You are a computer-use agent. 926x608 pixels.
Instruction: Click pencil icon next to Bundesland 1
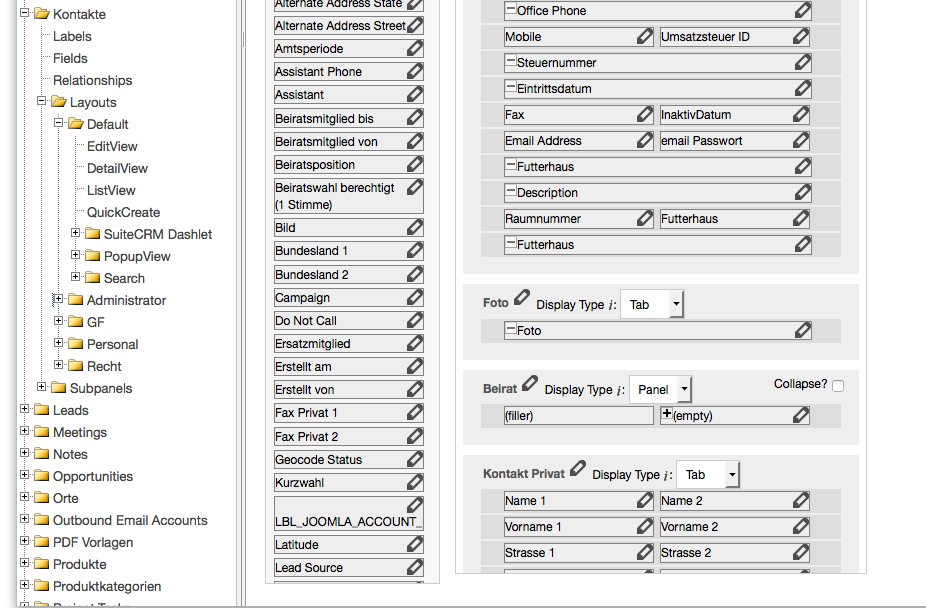[x=415, y=250]
